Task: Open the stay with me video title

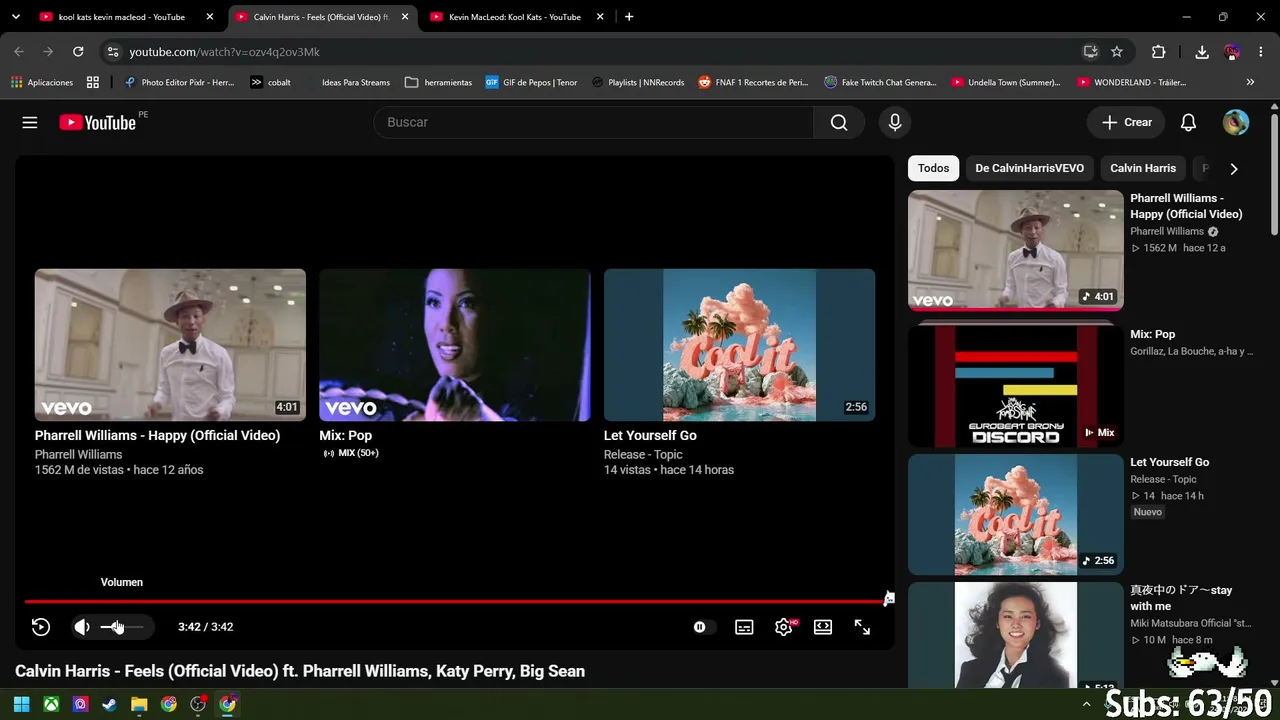Action: (1181, 598)
